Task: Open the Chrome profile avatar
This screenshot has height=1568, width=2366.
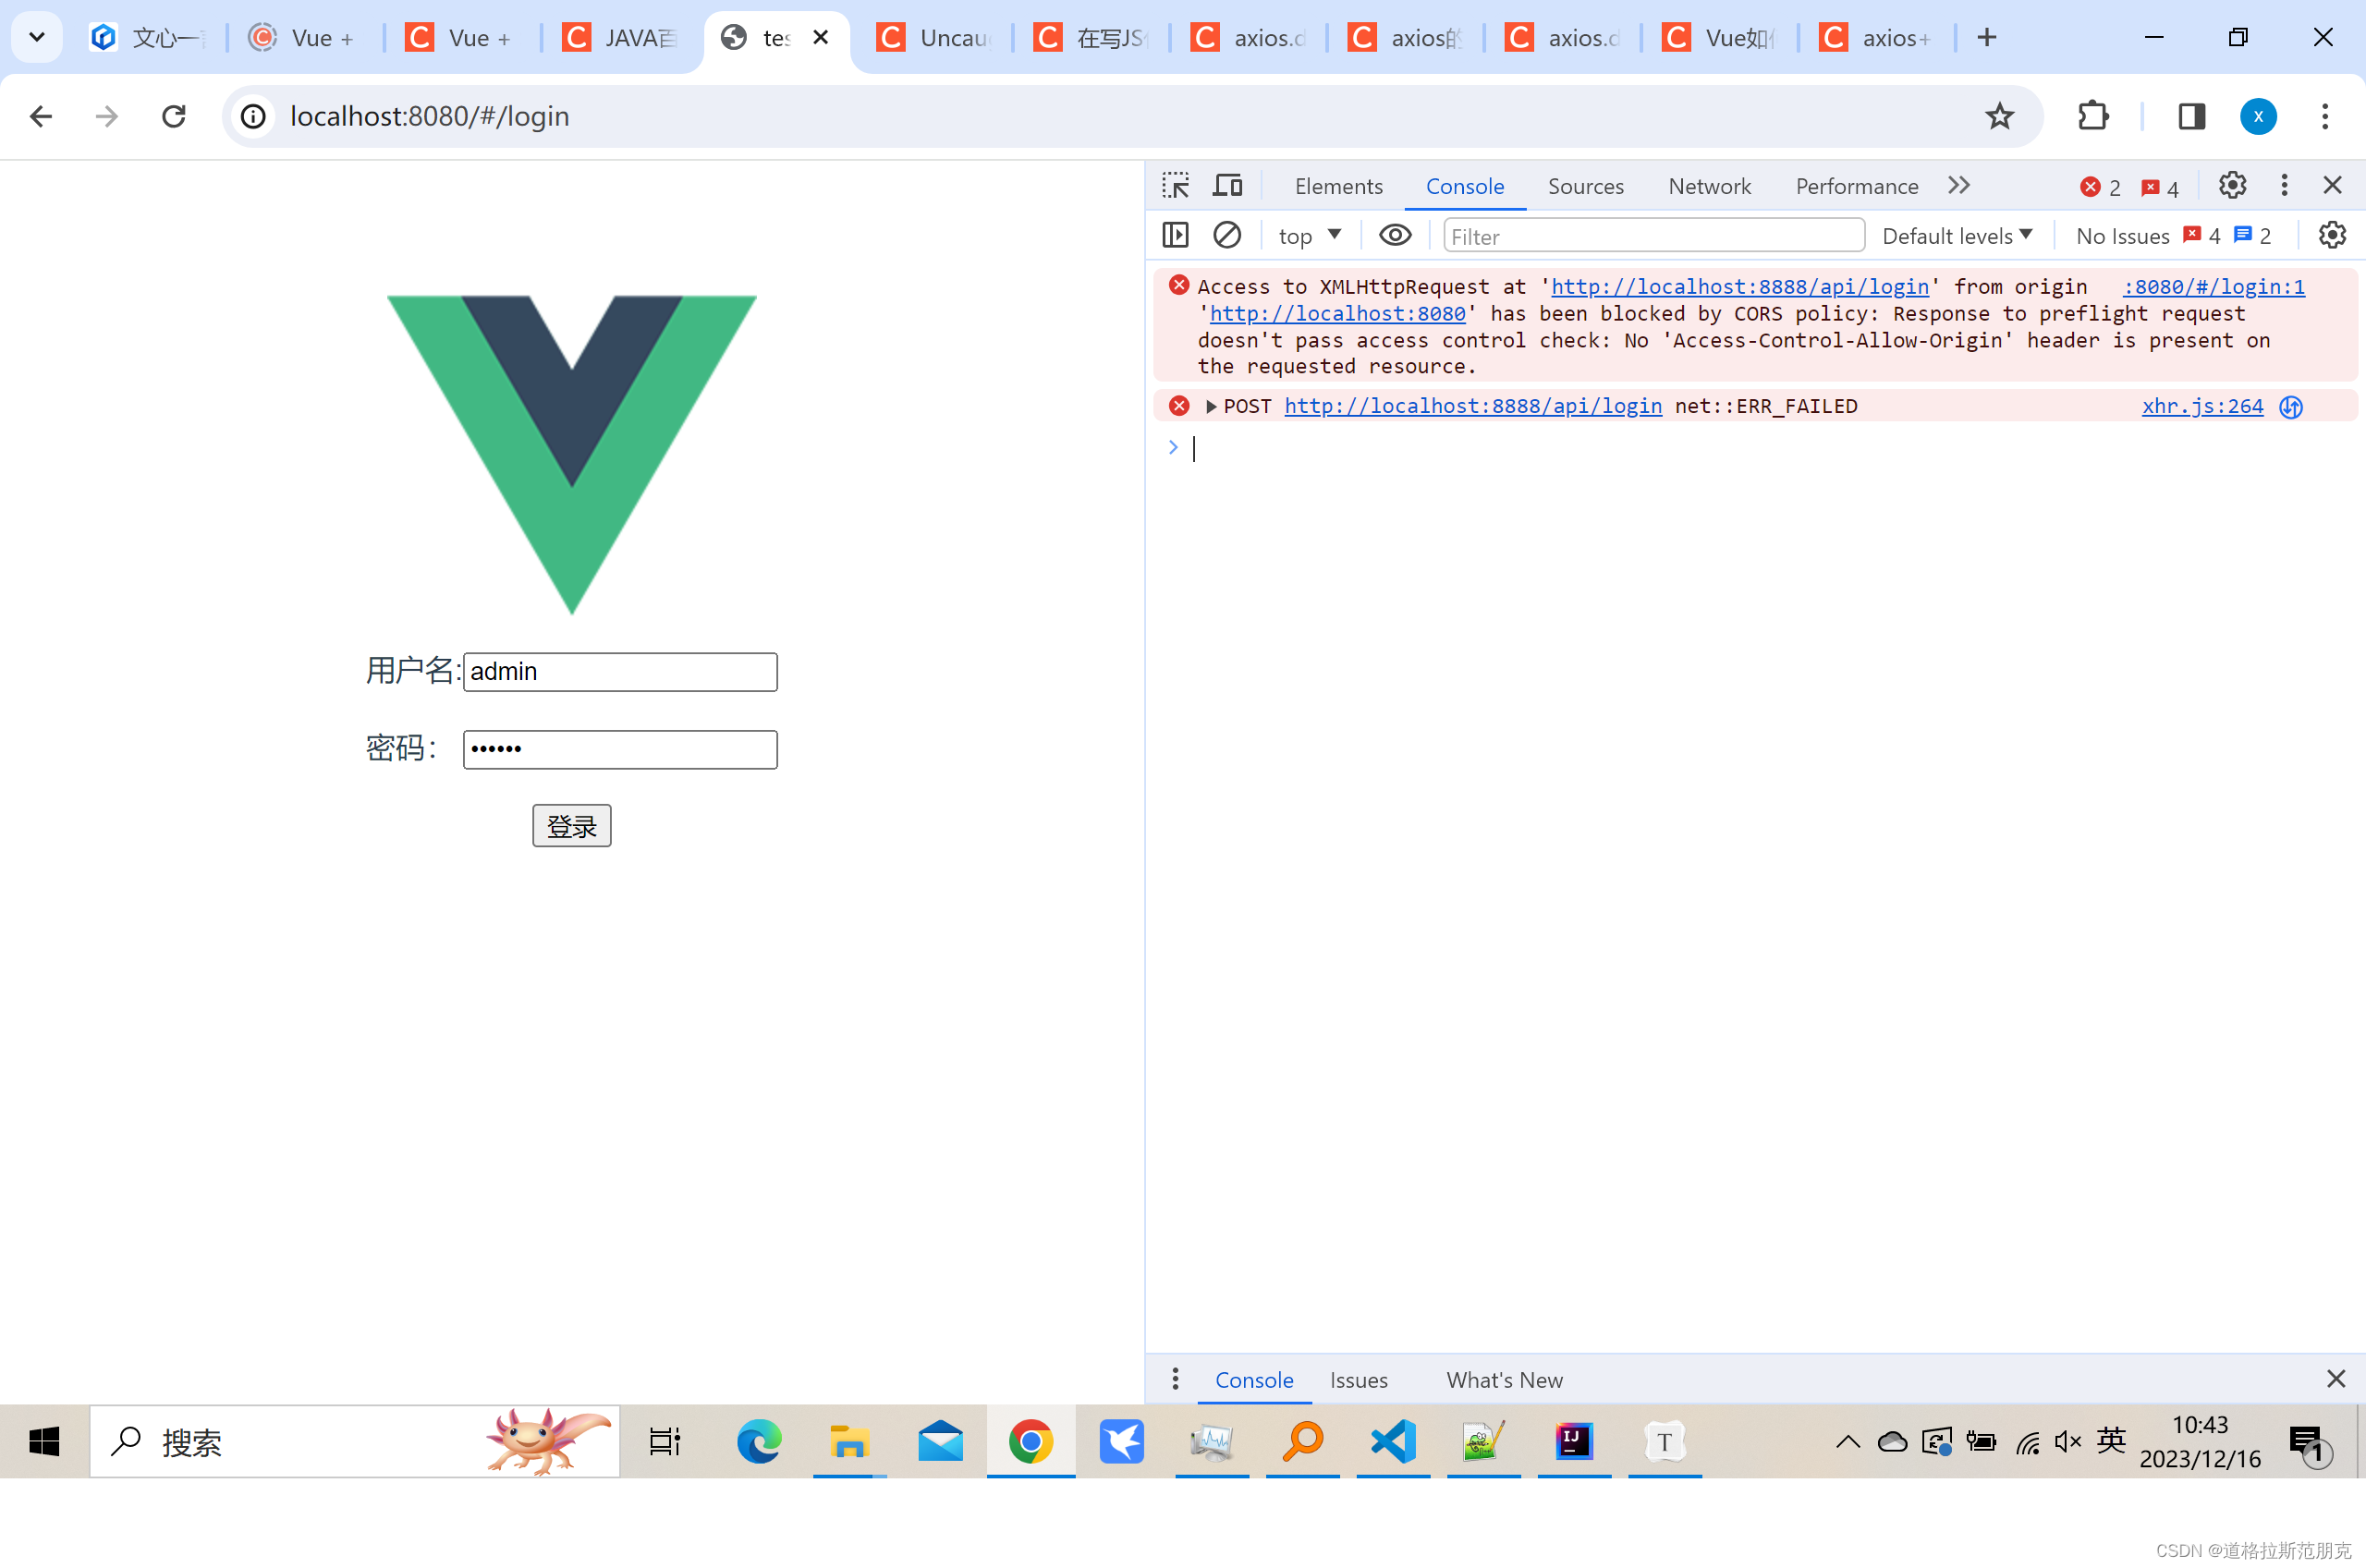Action: [2258, 116]
